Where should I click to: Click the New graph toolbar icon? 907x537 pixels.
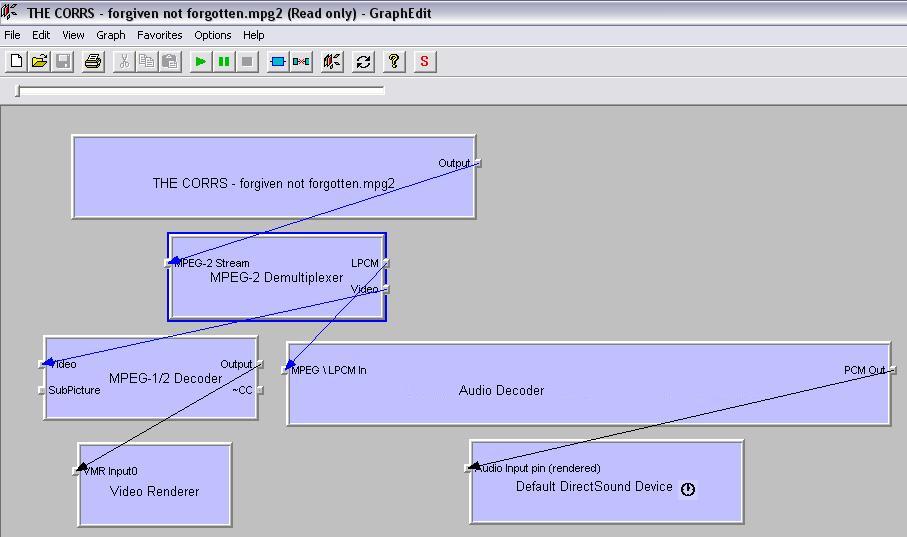tap(16, 62)
